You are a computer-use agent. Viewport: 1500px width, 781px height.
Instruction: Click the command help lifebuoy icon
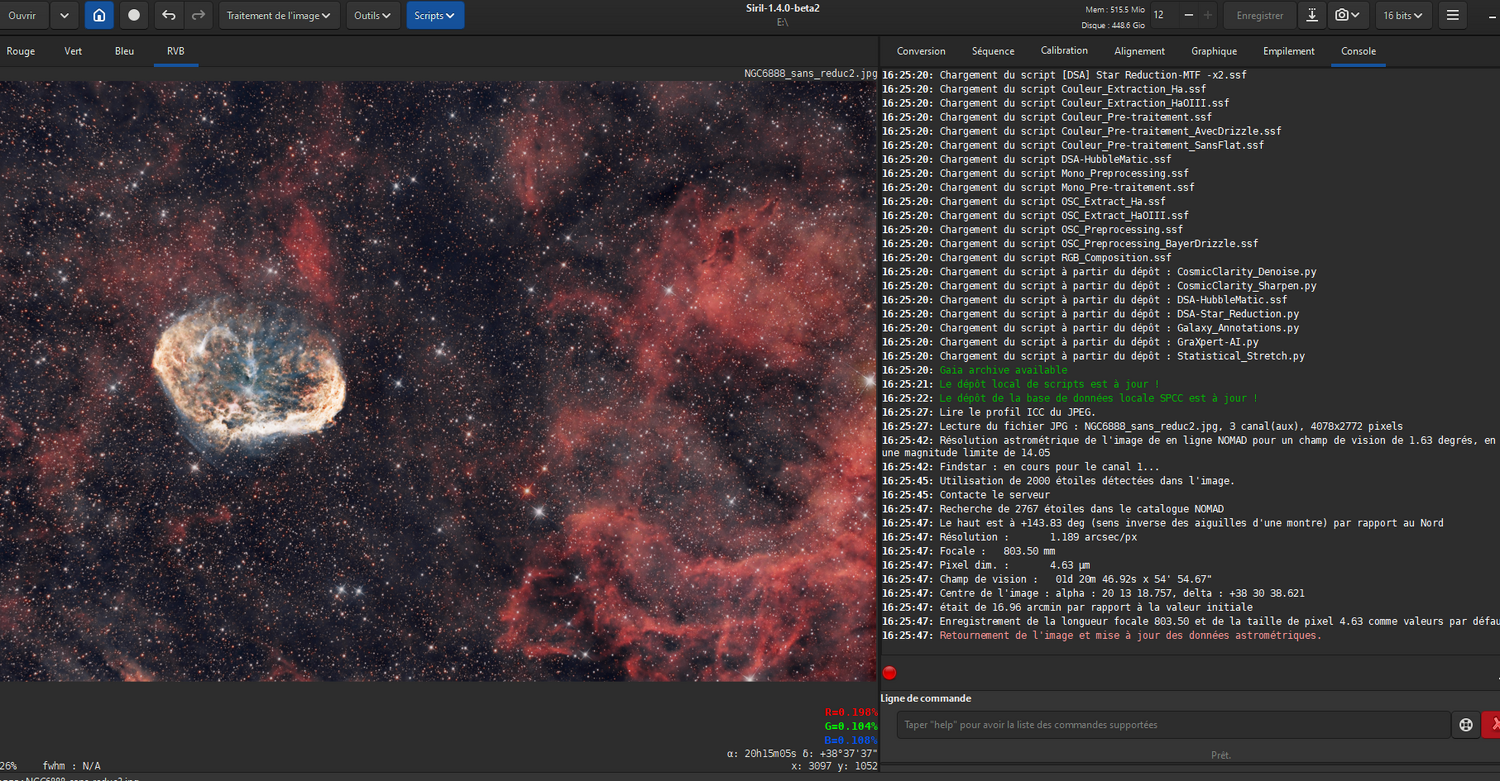click(1466, 725)
